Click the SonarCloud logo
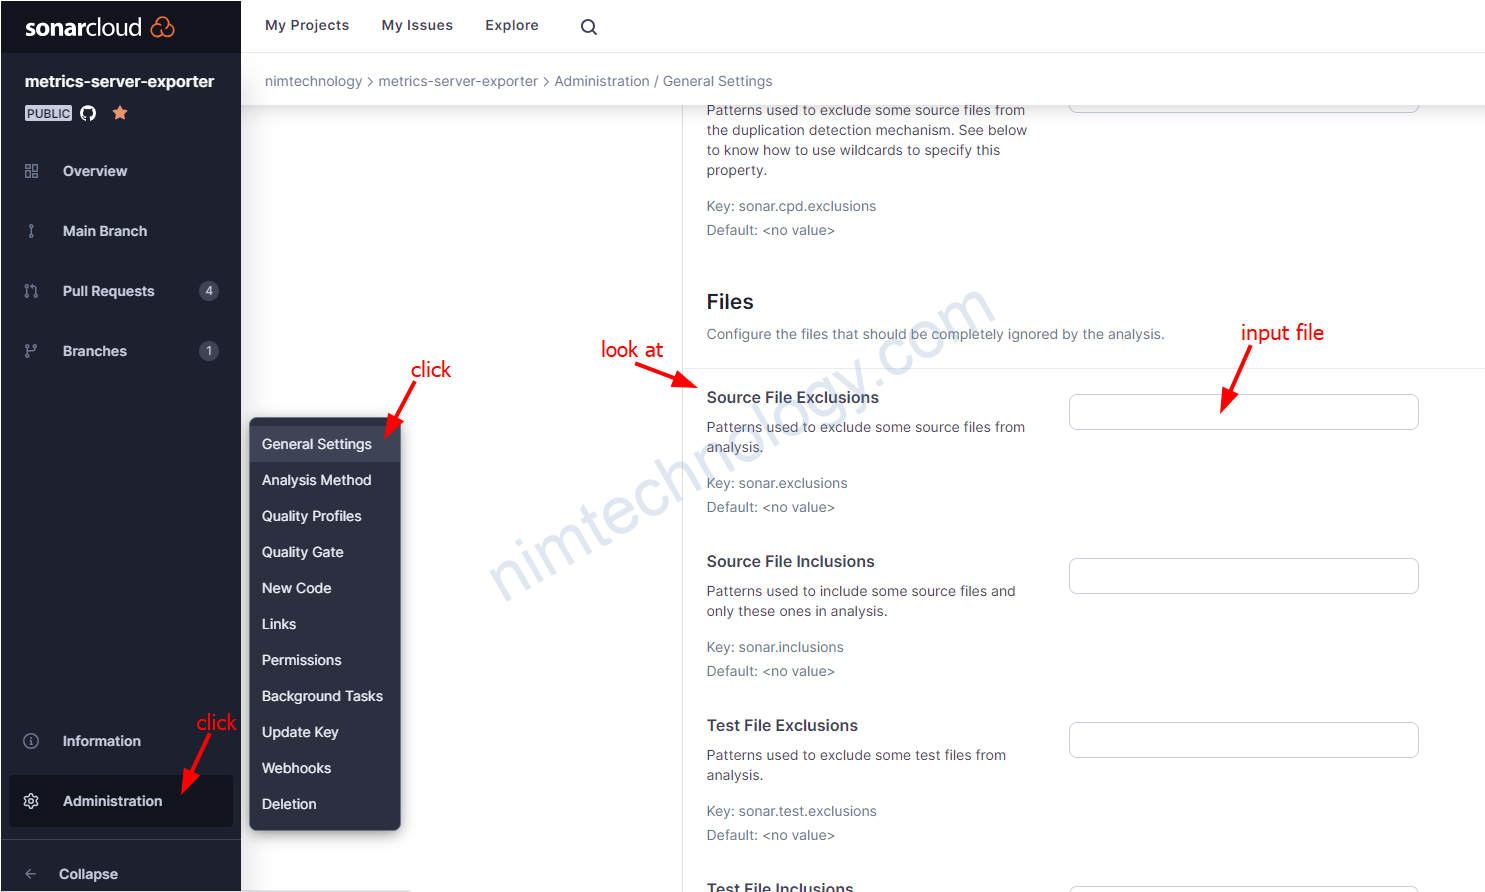The image size is (1485, 892). [99, 27]
